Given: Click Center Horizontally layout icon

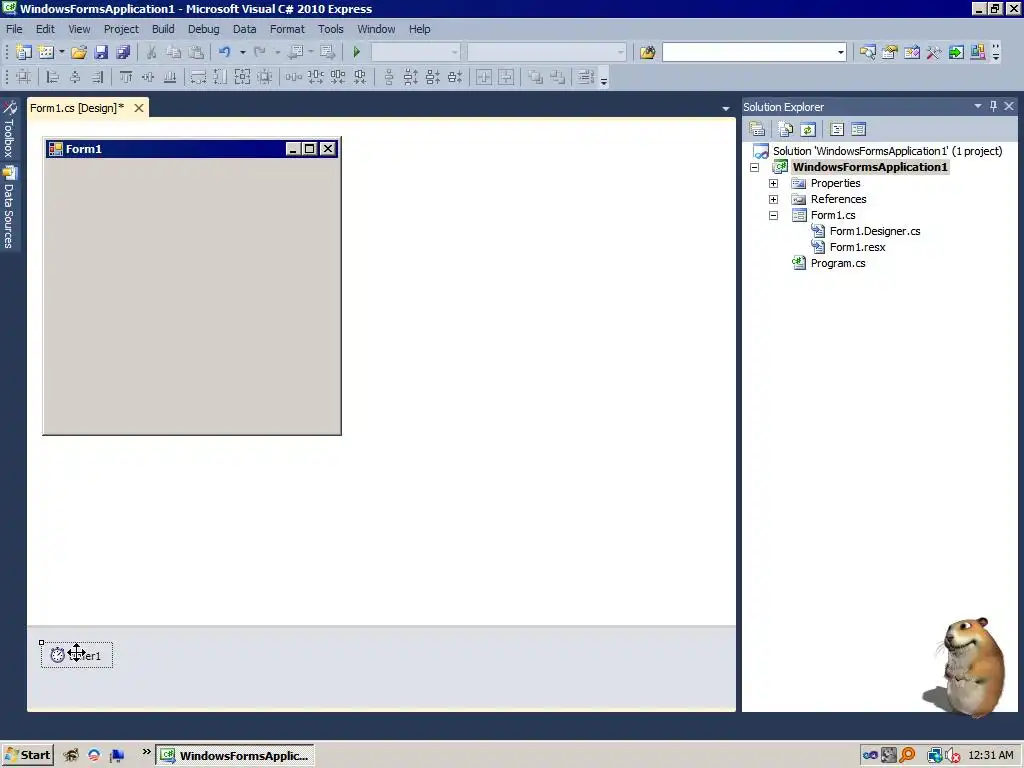Looking at the screenshot, I should click(x=484, y=77).
